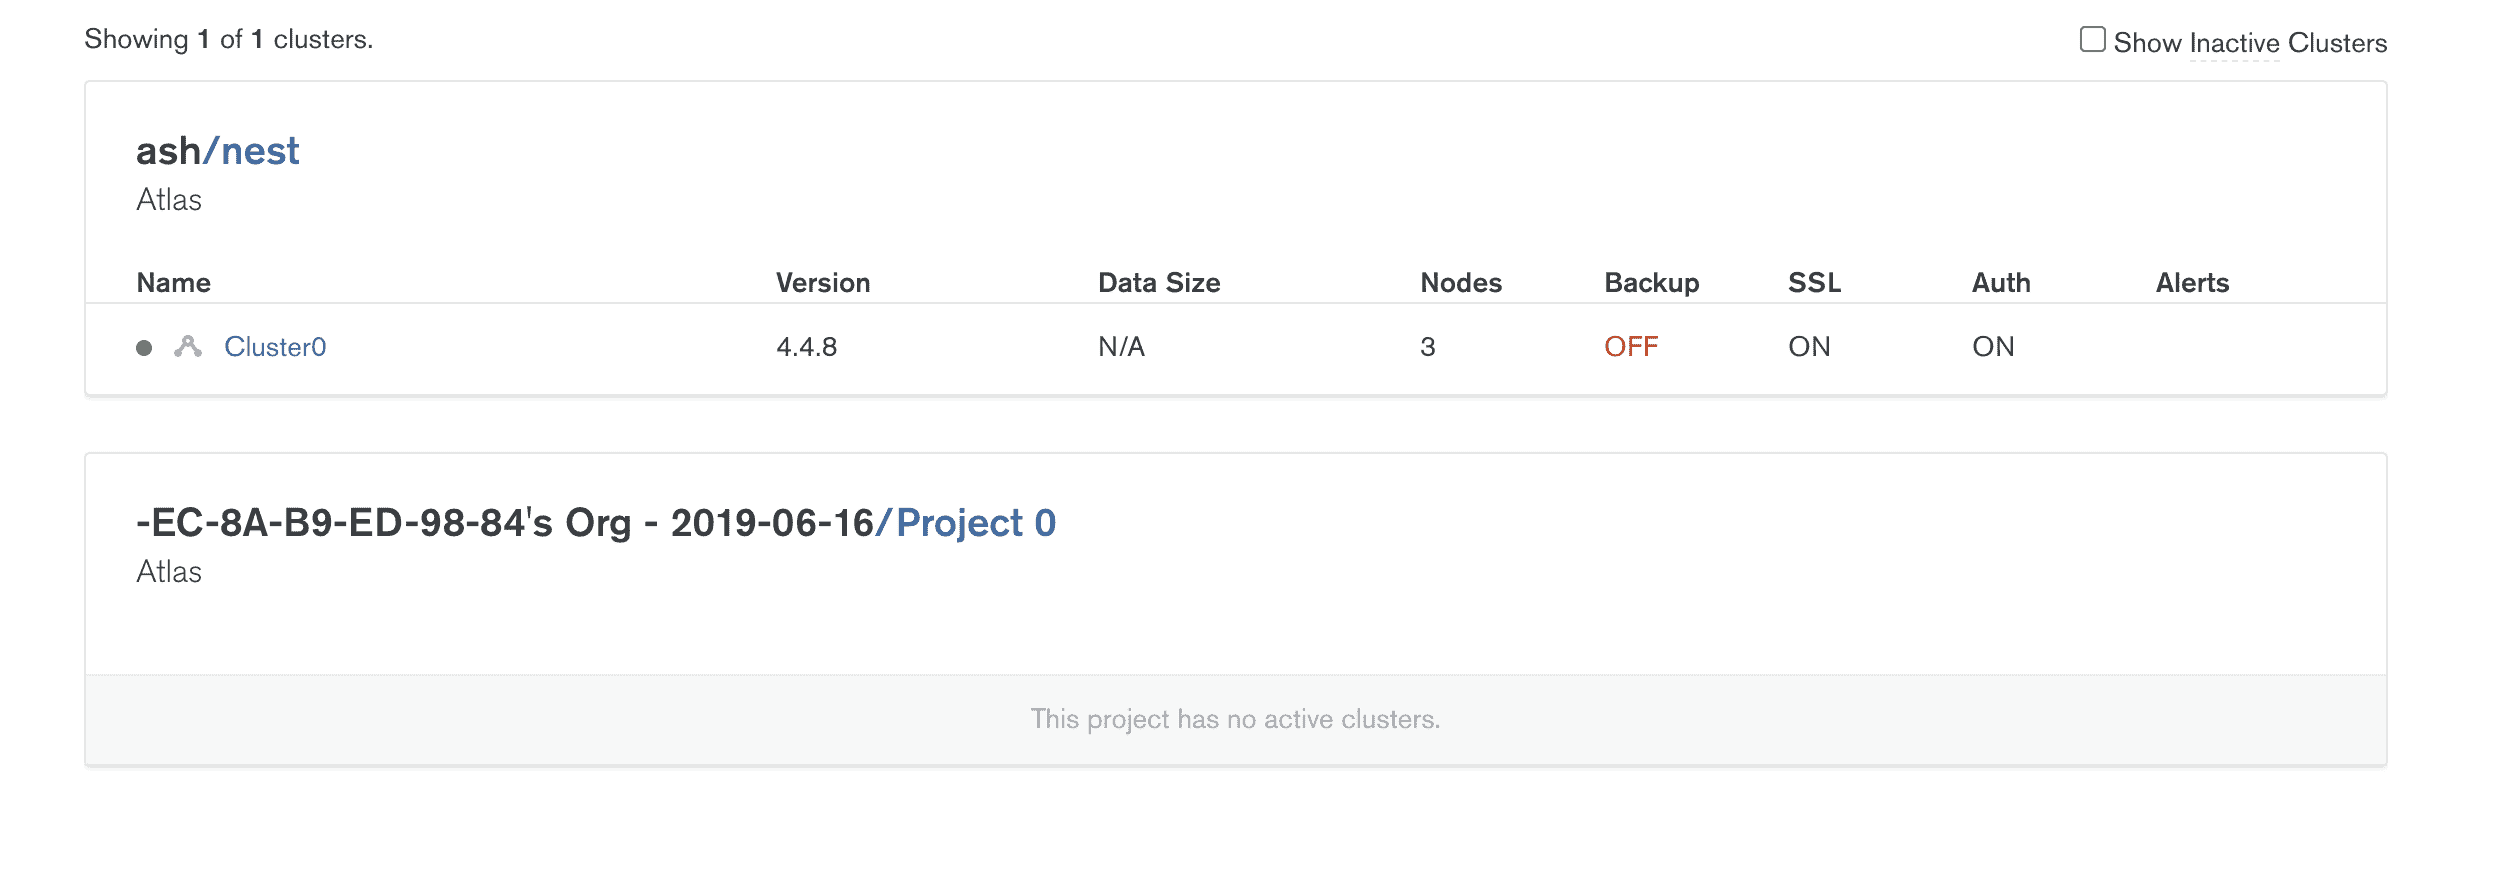2520x874 pixels.
Task: Click the Backup column header
Action: pos(1651,283)
